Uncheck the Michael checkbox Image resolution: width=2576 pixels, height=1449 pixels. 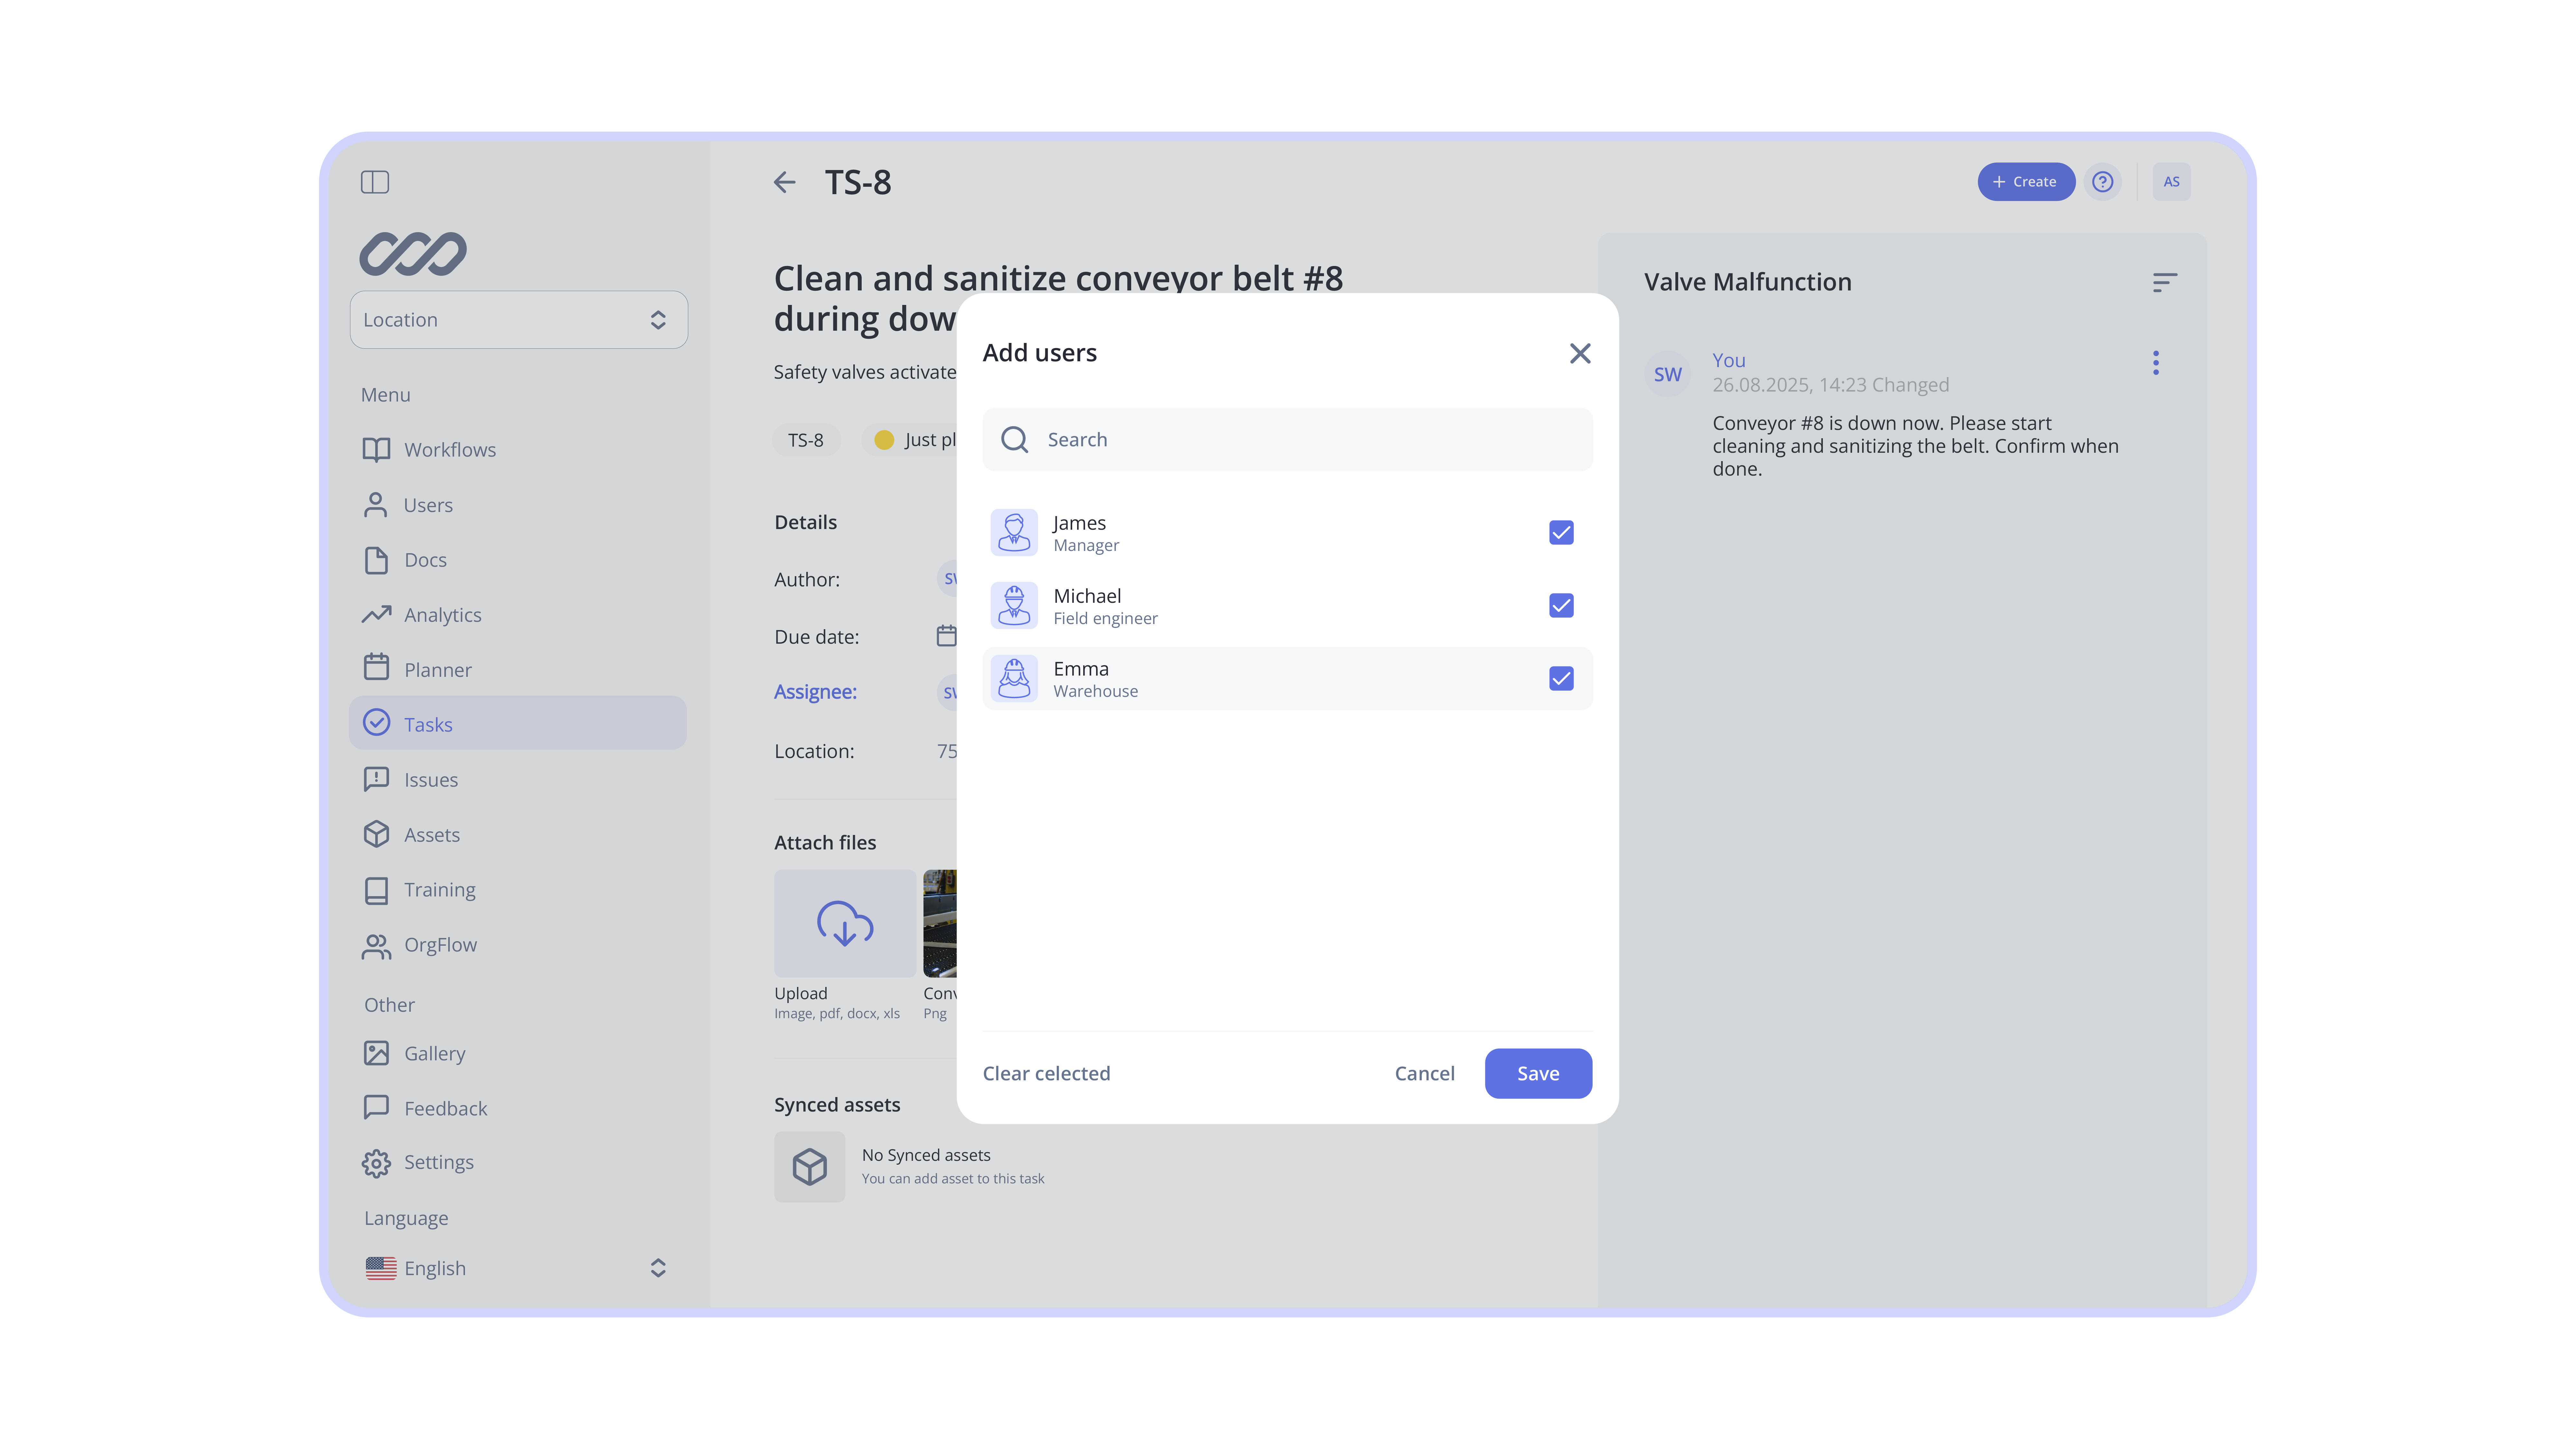[x=1561, y=606]
